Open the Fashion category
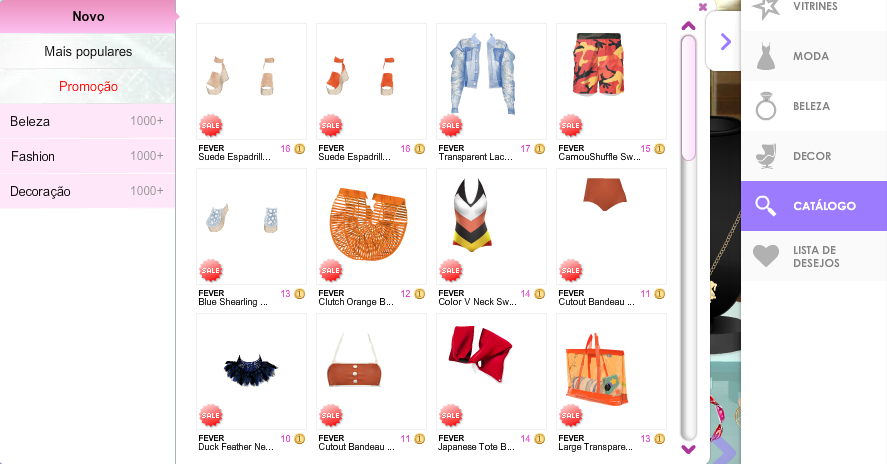This screenshot has width=887, height=464. click(88, 156)
